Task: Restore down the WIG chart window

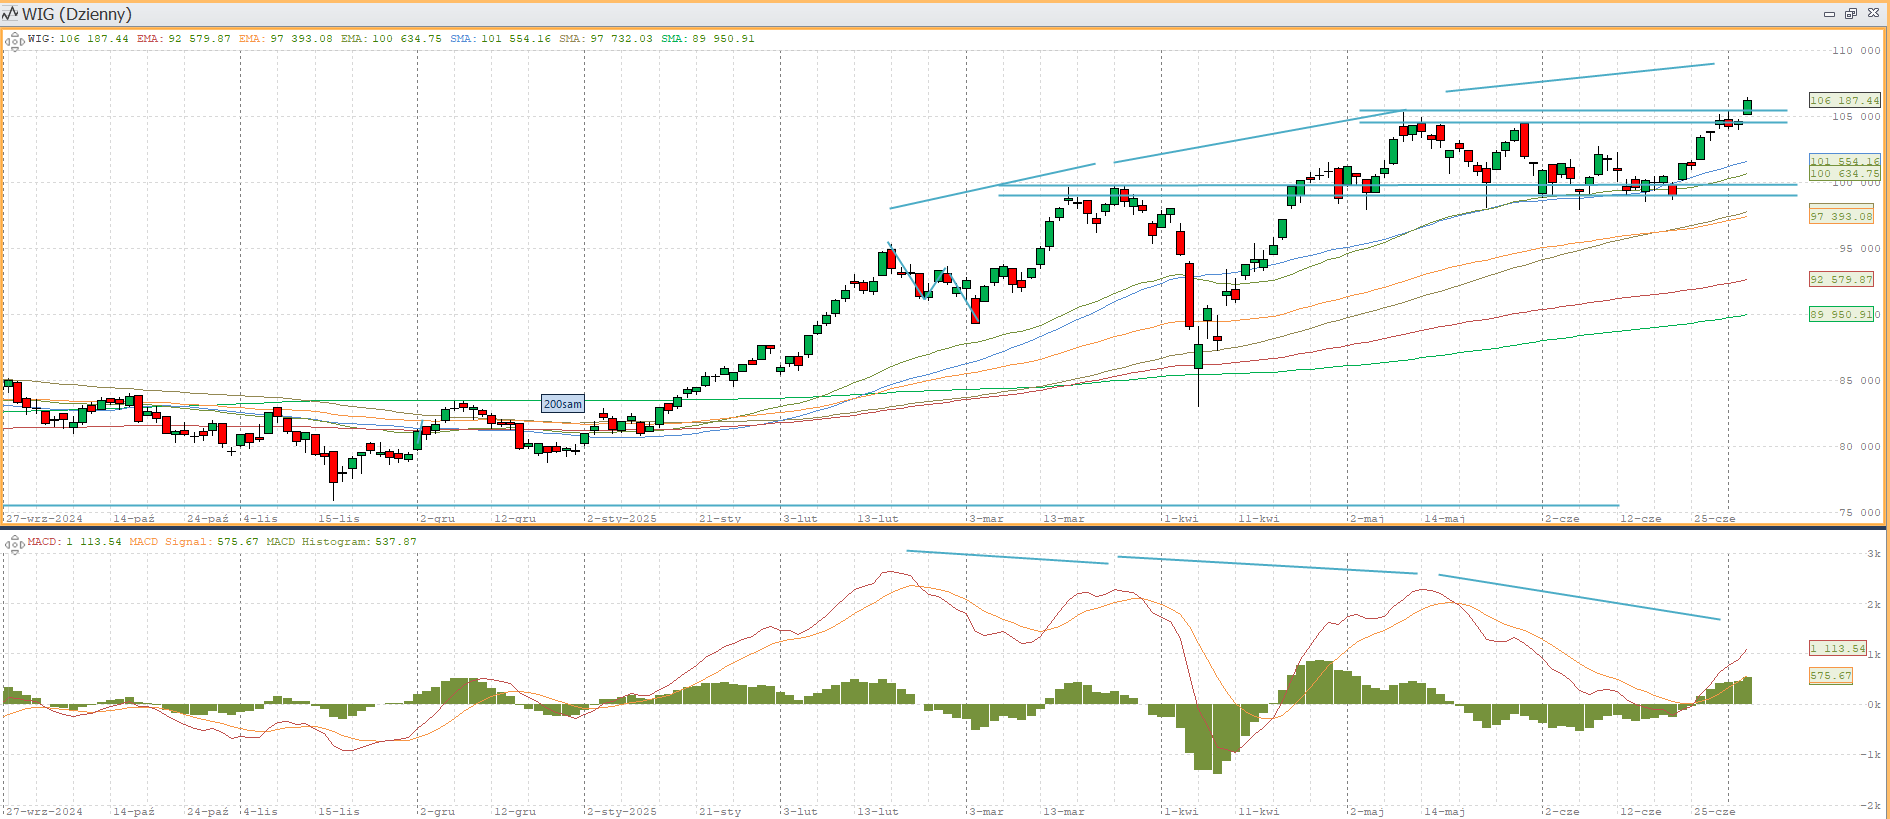Action: point(1851,14)
